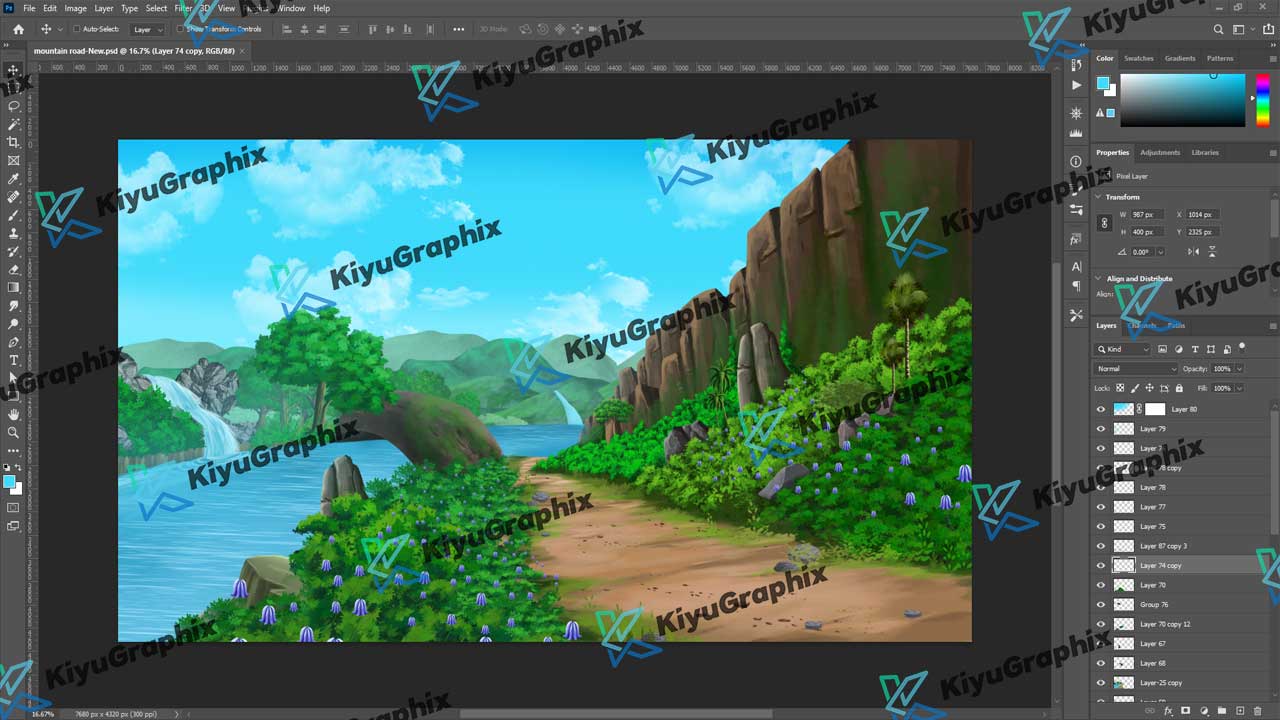Select the Eyedropper tool in the toolbar

tap(14, 179)
